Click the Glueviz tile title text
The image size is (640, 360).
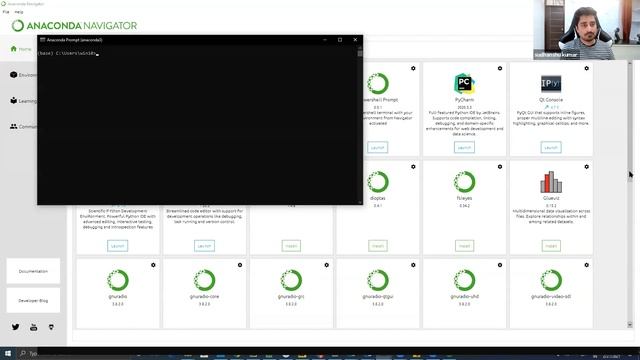click(551, 198)
